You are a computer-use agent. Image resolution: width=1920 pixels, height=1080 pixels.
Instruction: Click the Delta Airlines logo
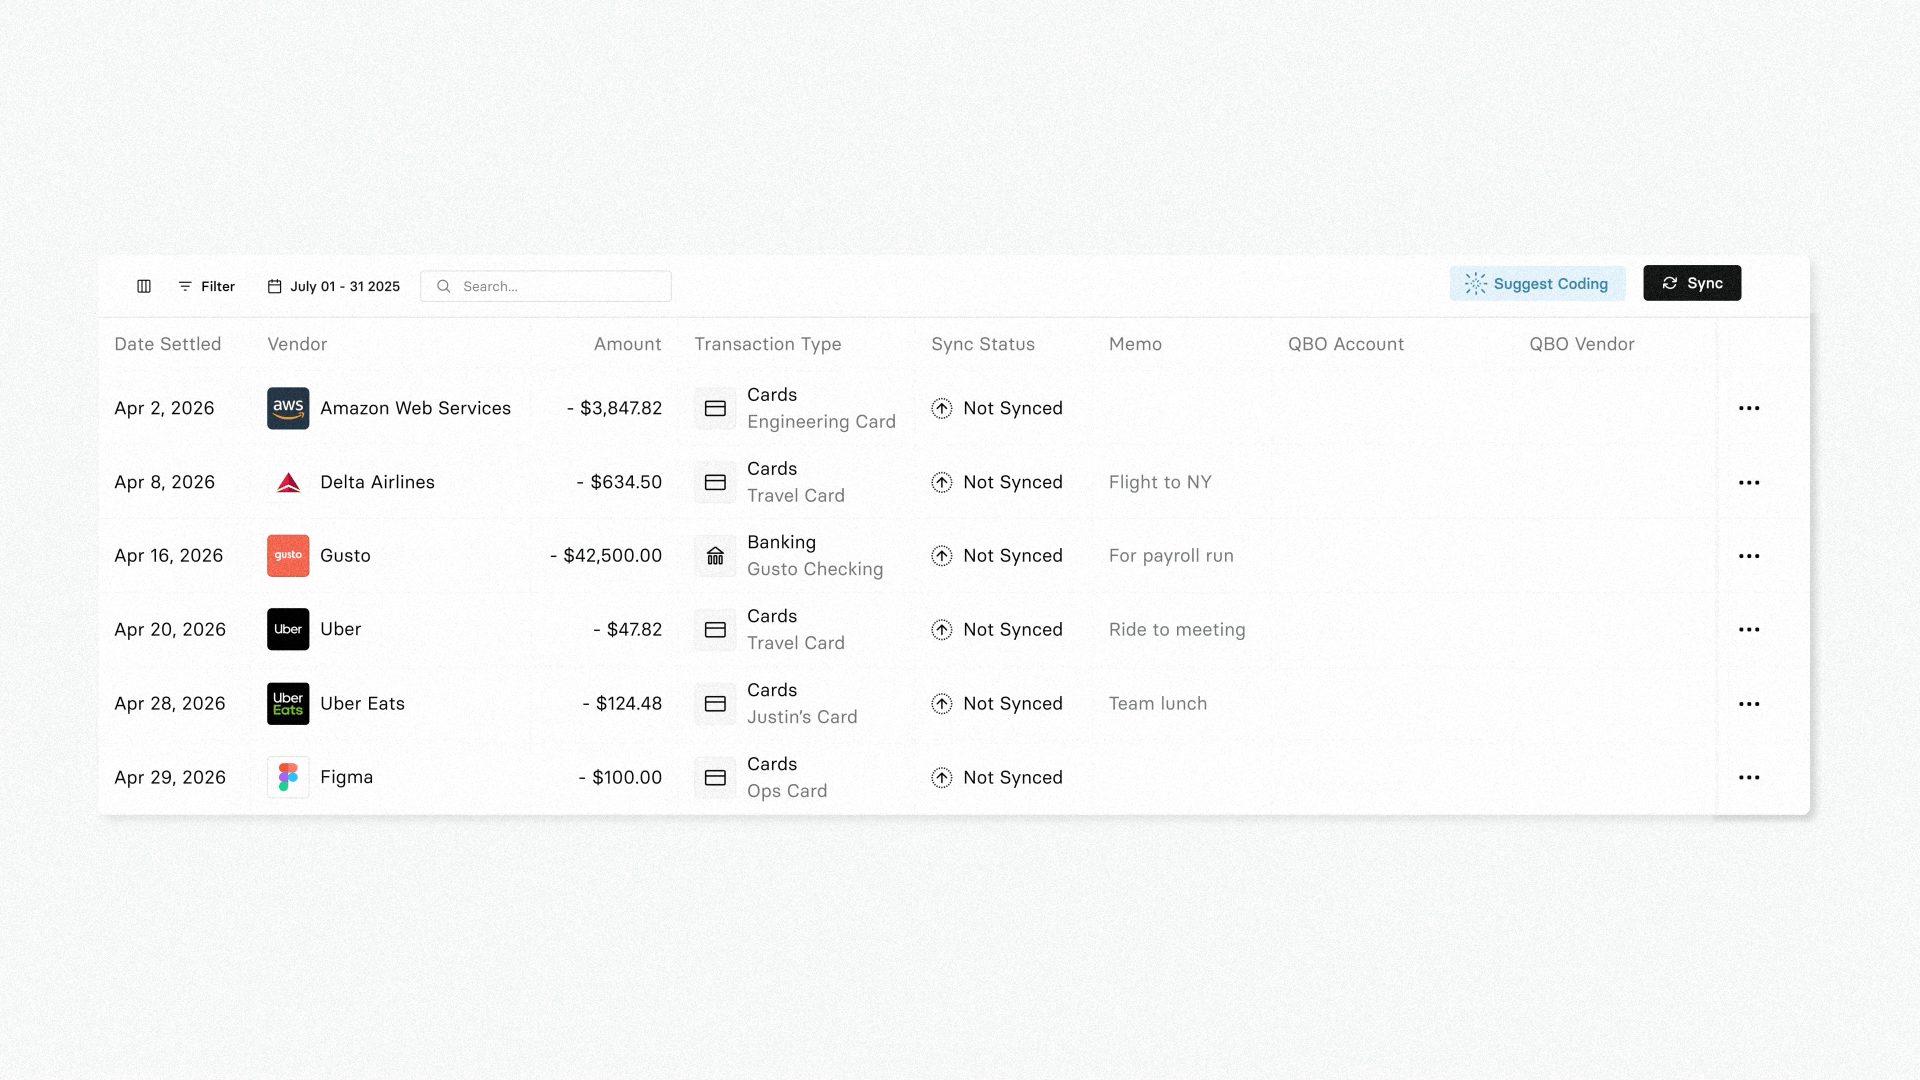tap(288, 482)
